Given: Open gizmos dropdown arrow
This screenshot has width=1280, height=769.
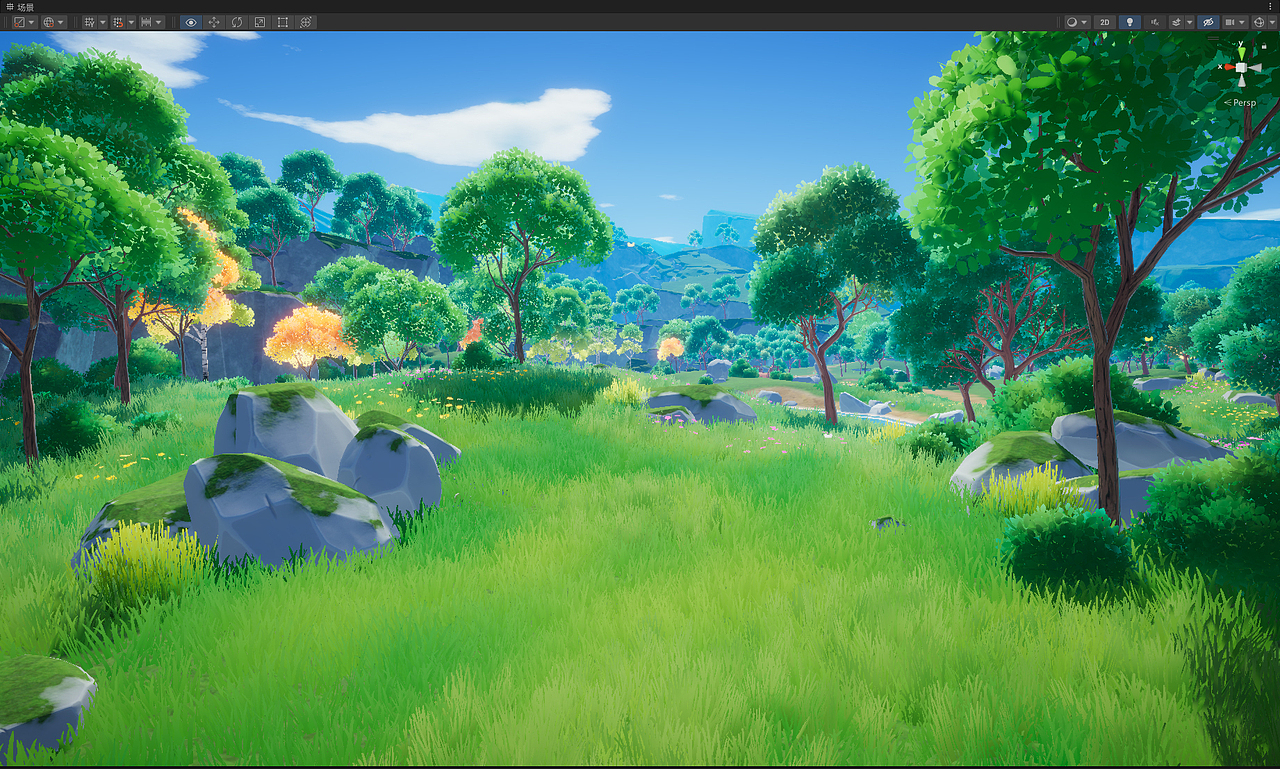Looking at the screenshot, I should 1273,22.
